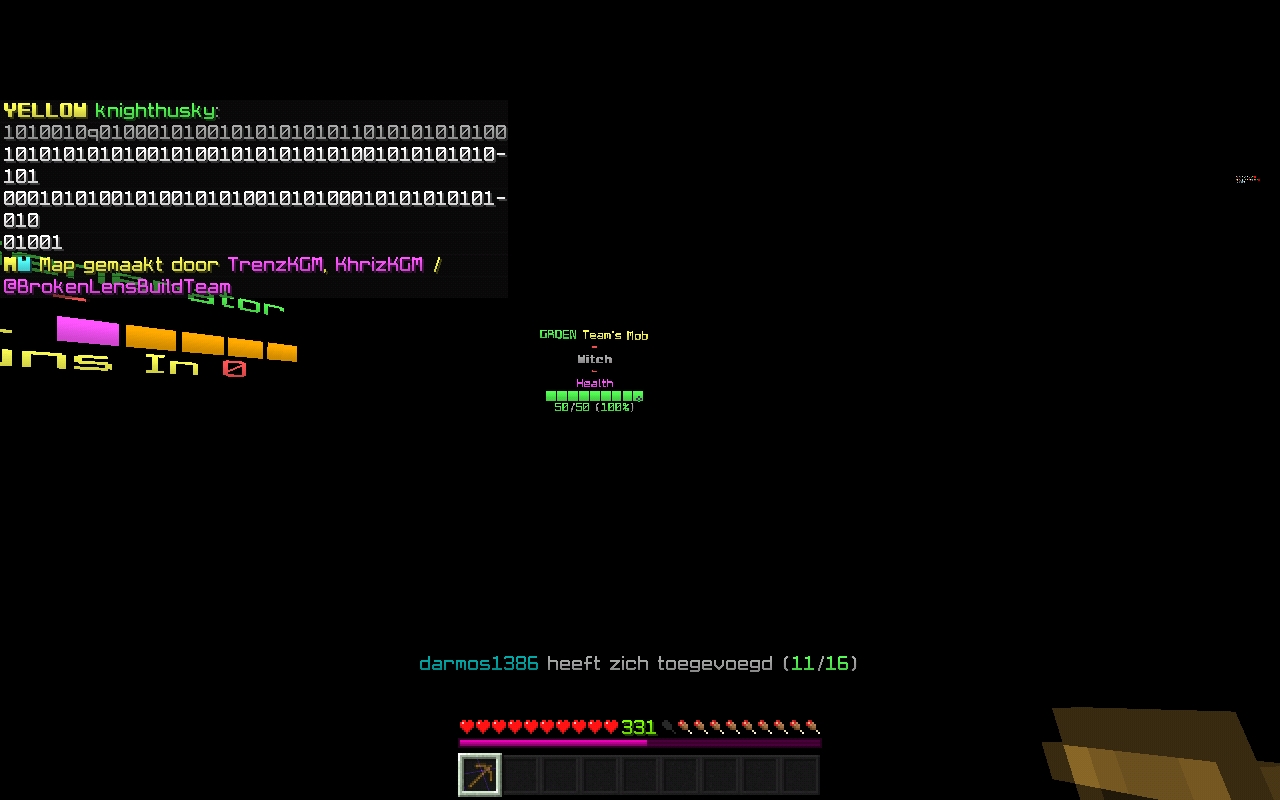Click 'TrenzKGM' in the map credits
This screenshot has height=800, width=1280.
tap(276, 265)
